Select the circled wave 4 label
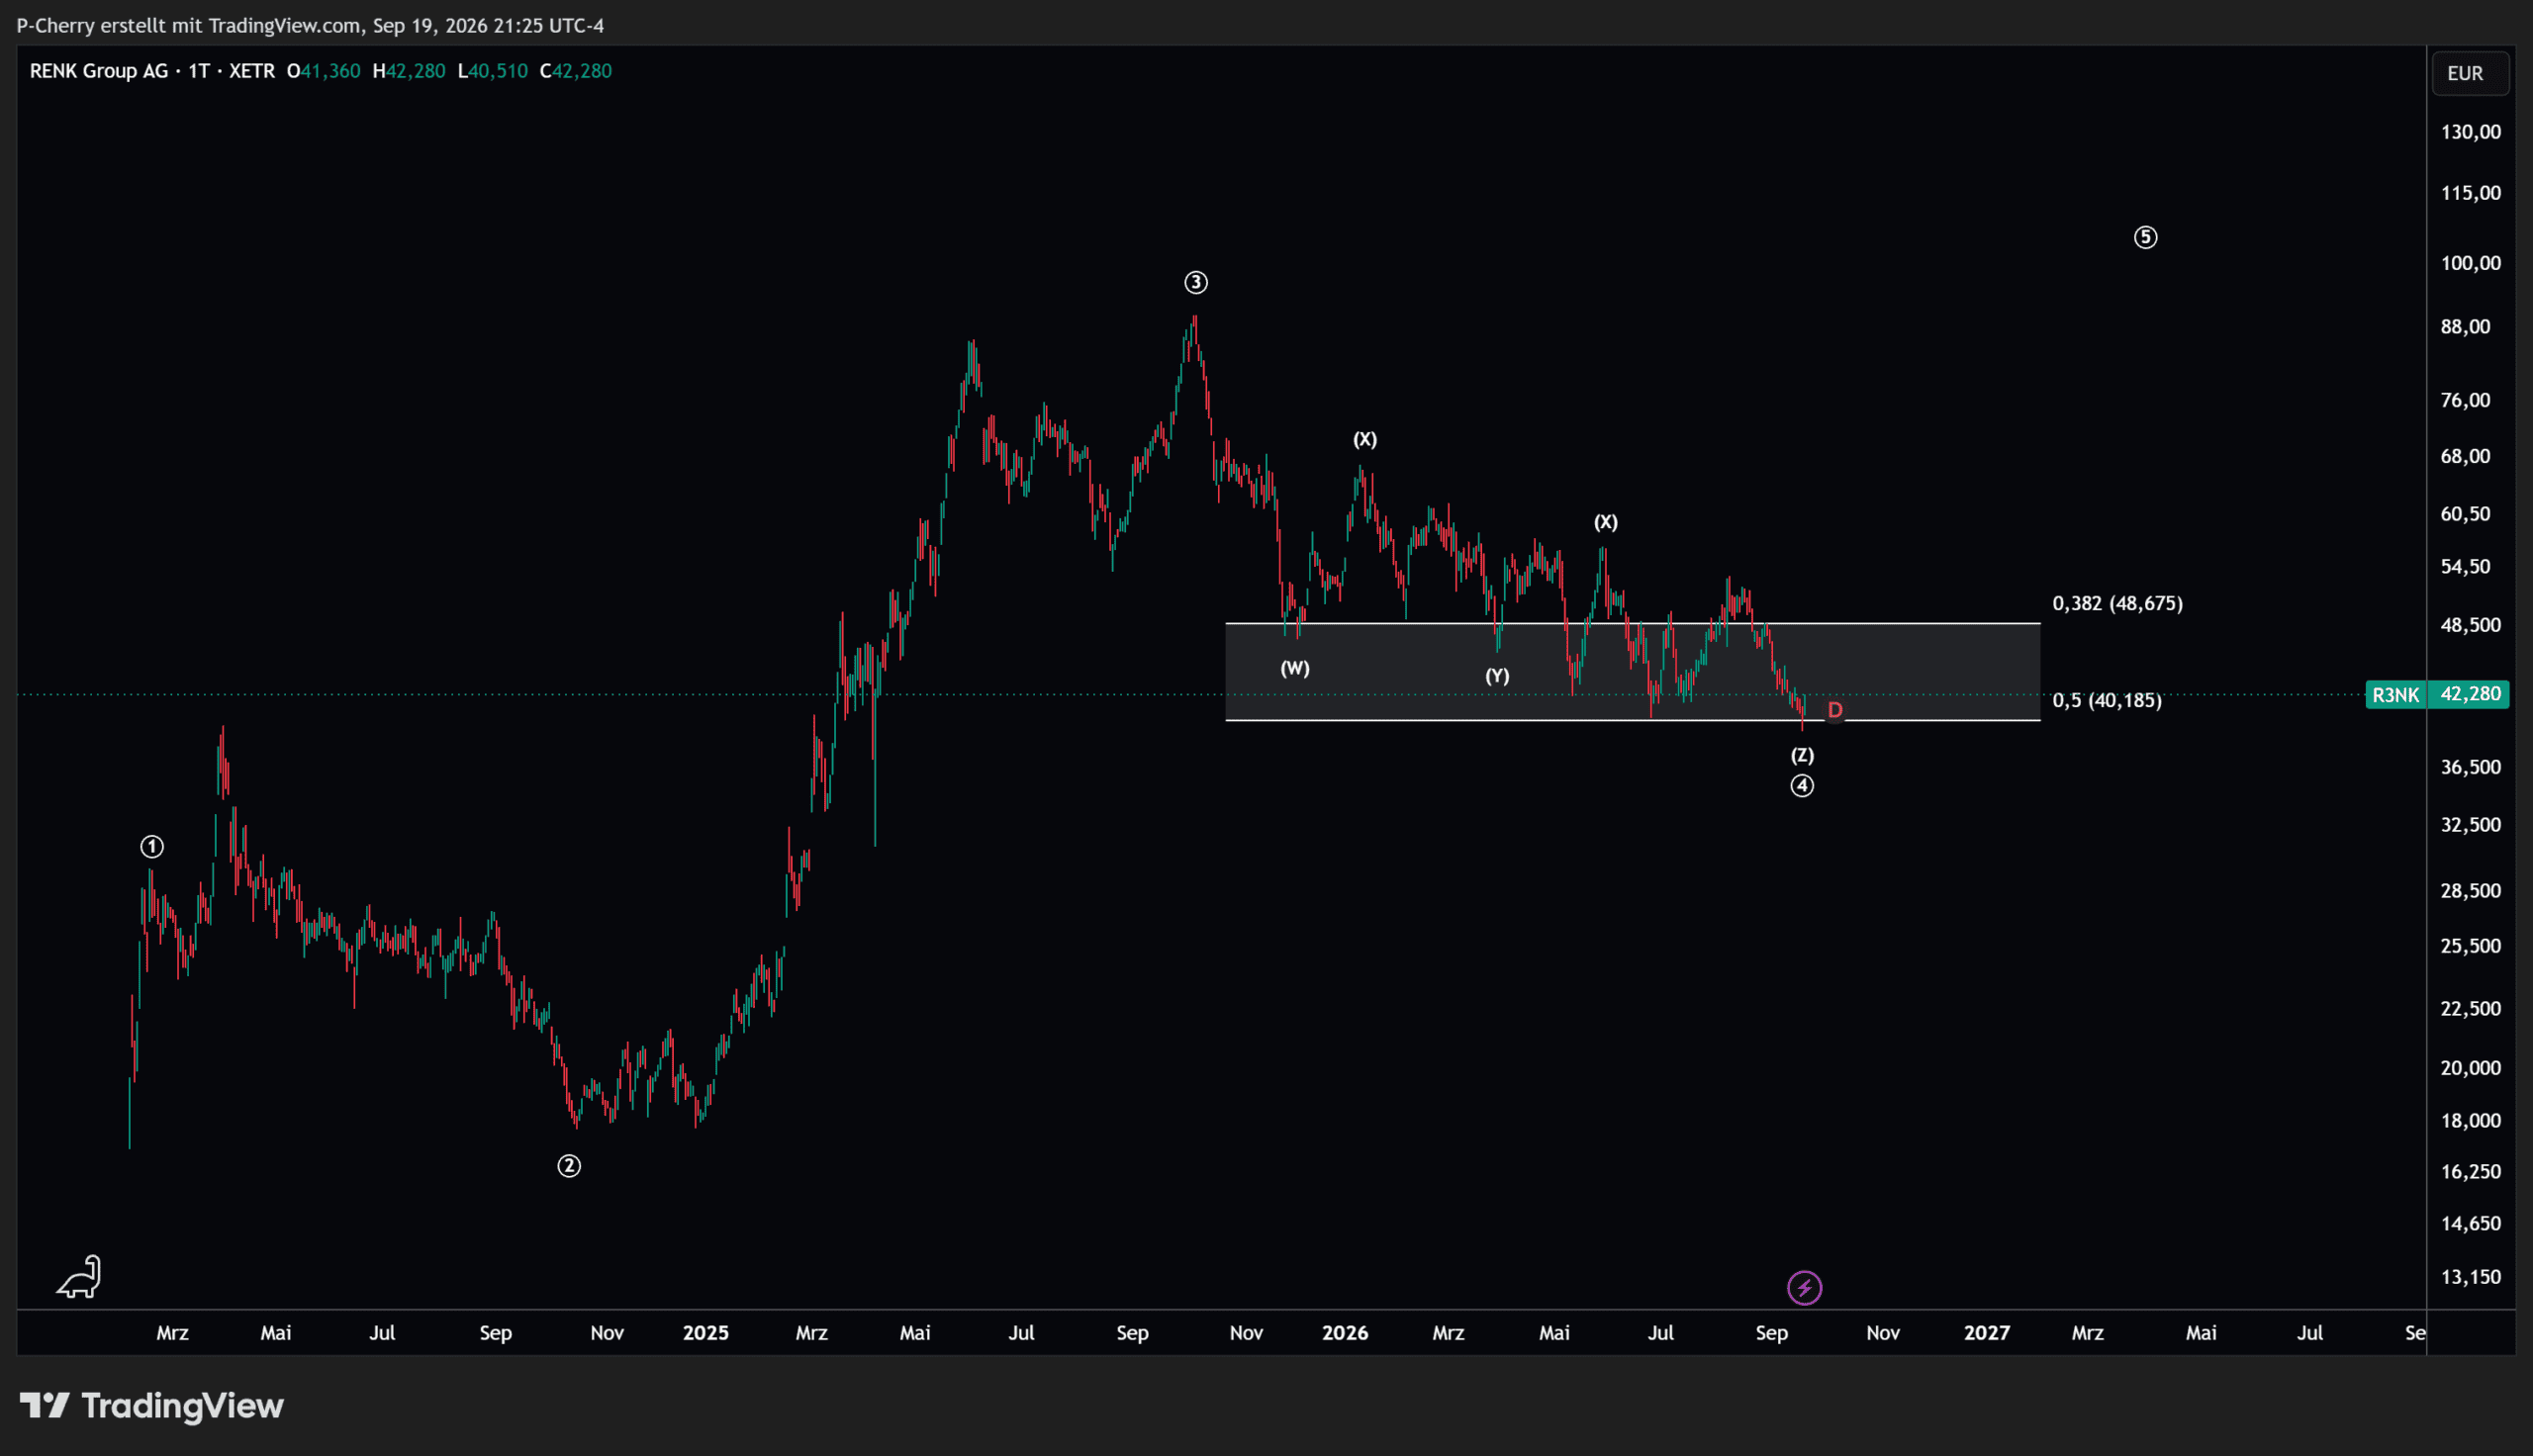The image size is (2533, 1456). tap(1802, 786)
